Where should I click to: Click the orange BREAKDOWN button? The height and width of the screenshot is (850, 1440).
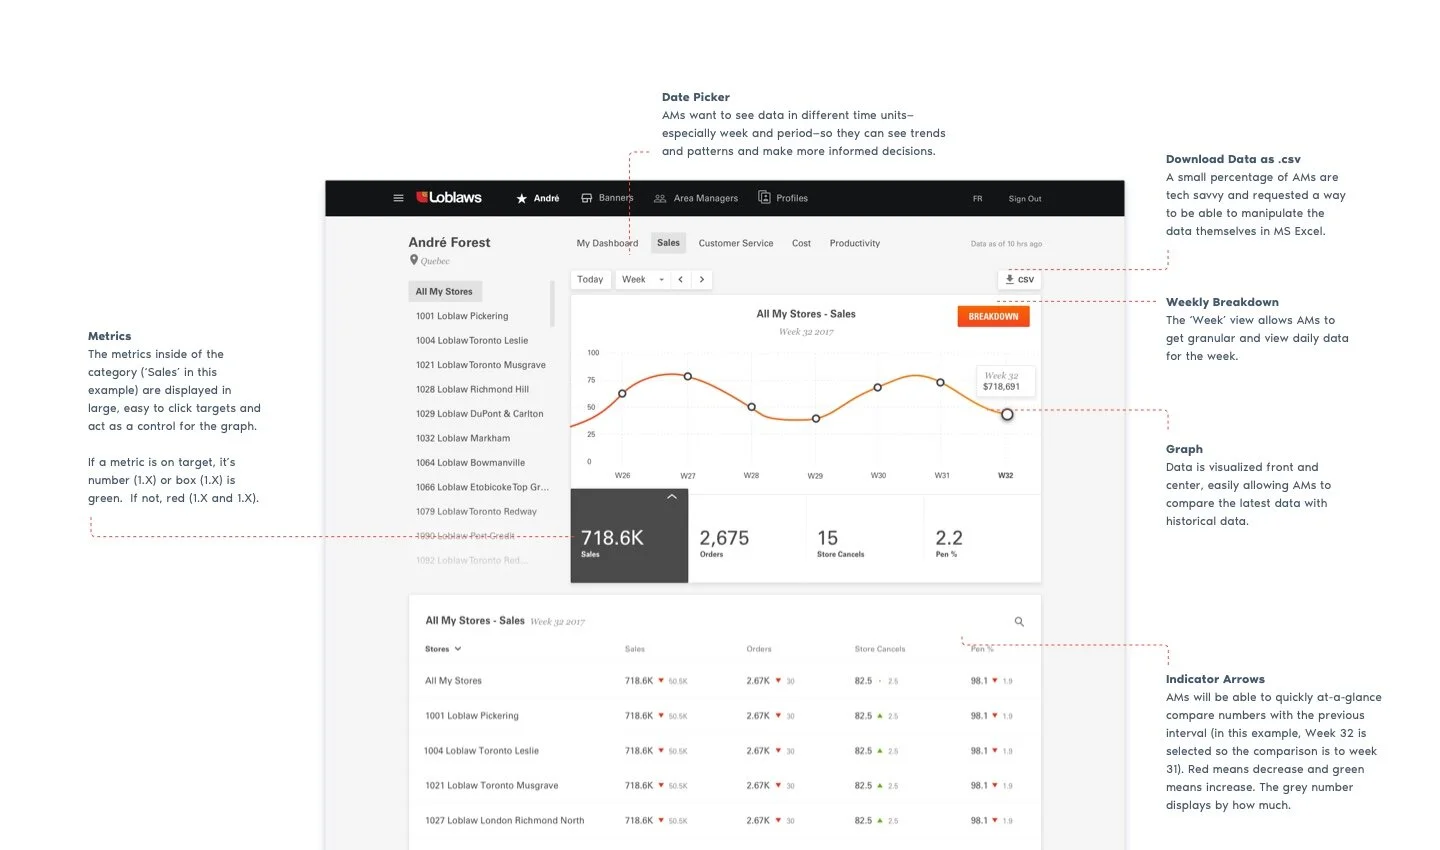click(993, 315)
